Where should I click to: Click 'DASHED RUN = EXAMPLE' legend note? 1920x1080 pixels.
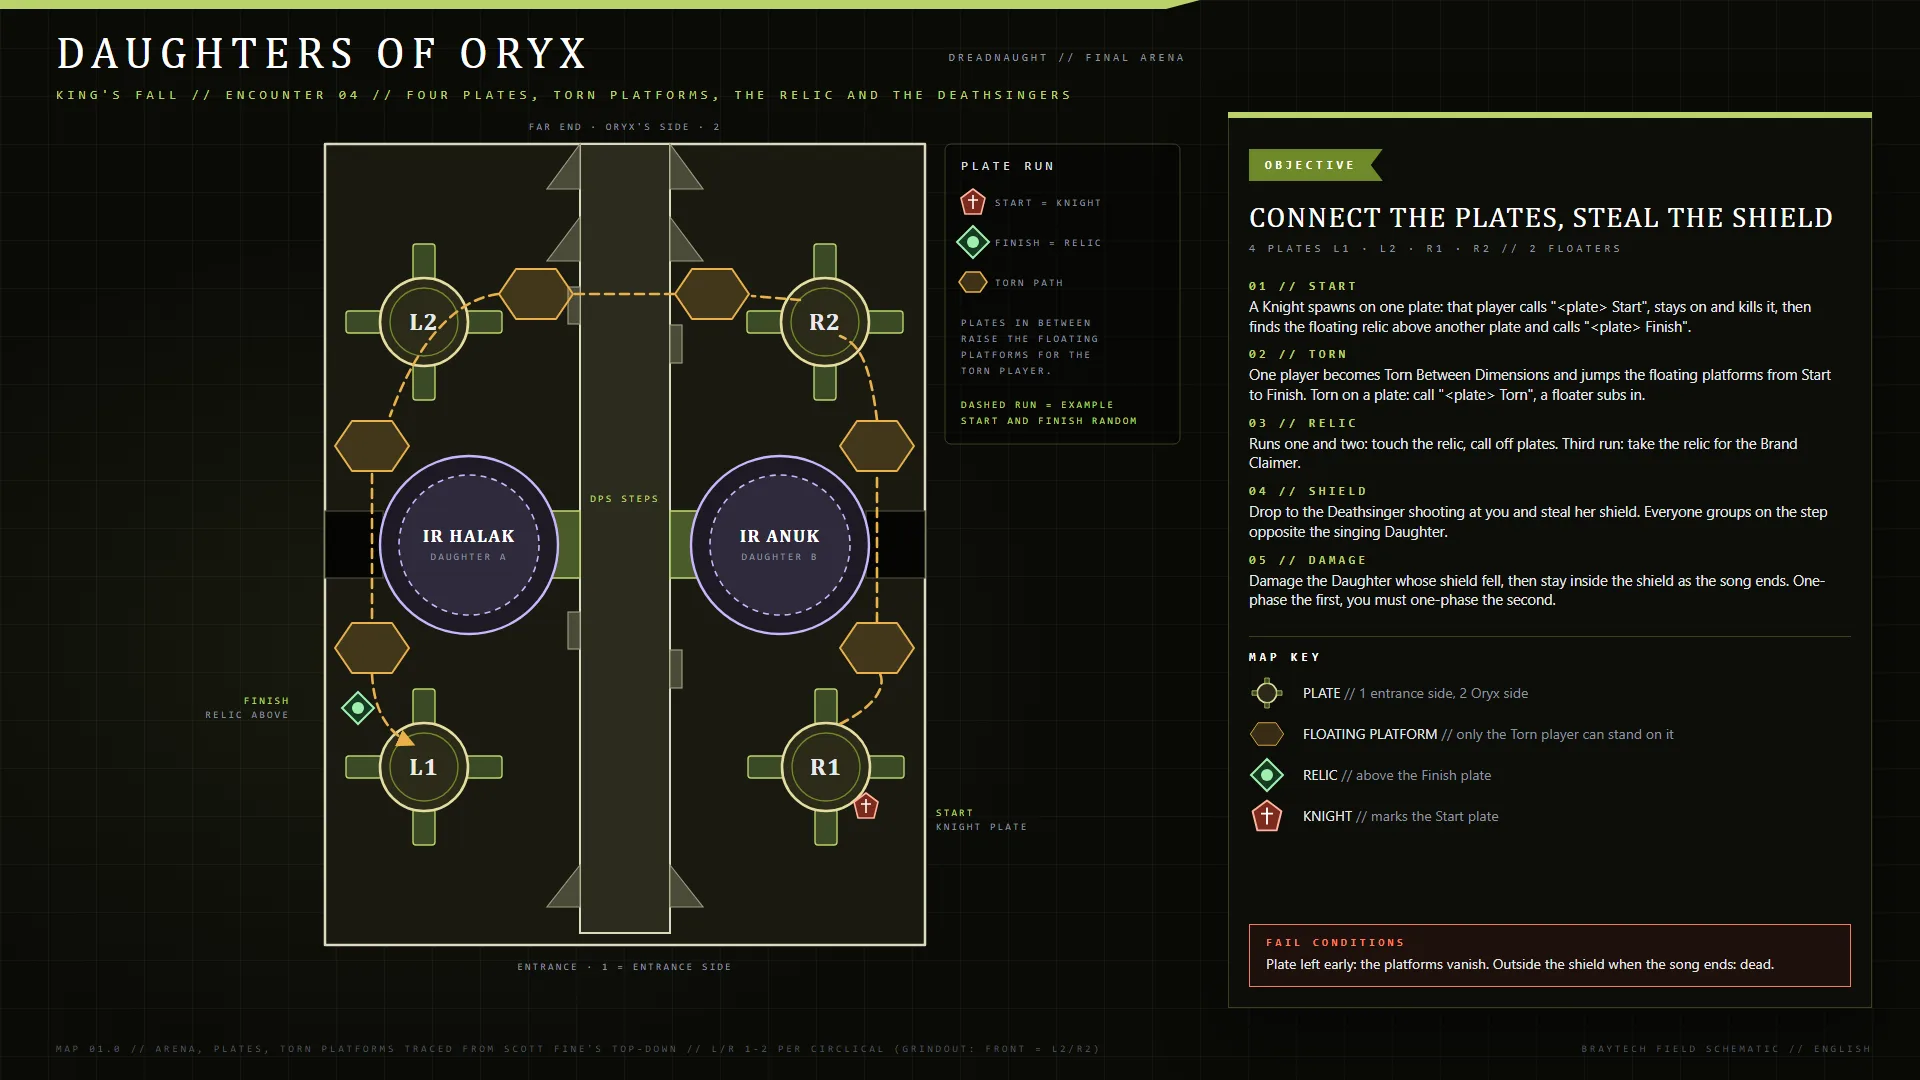coord(1037,405)
